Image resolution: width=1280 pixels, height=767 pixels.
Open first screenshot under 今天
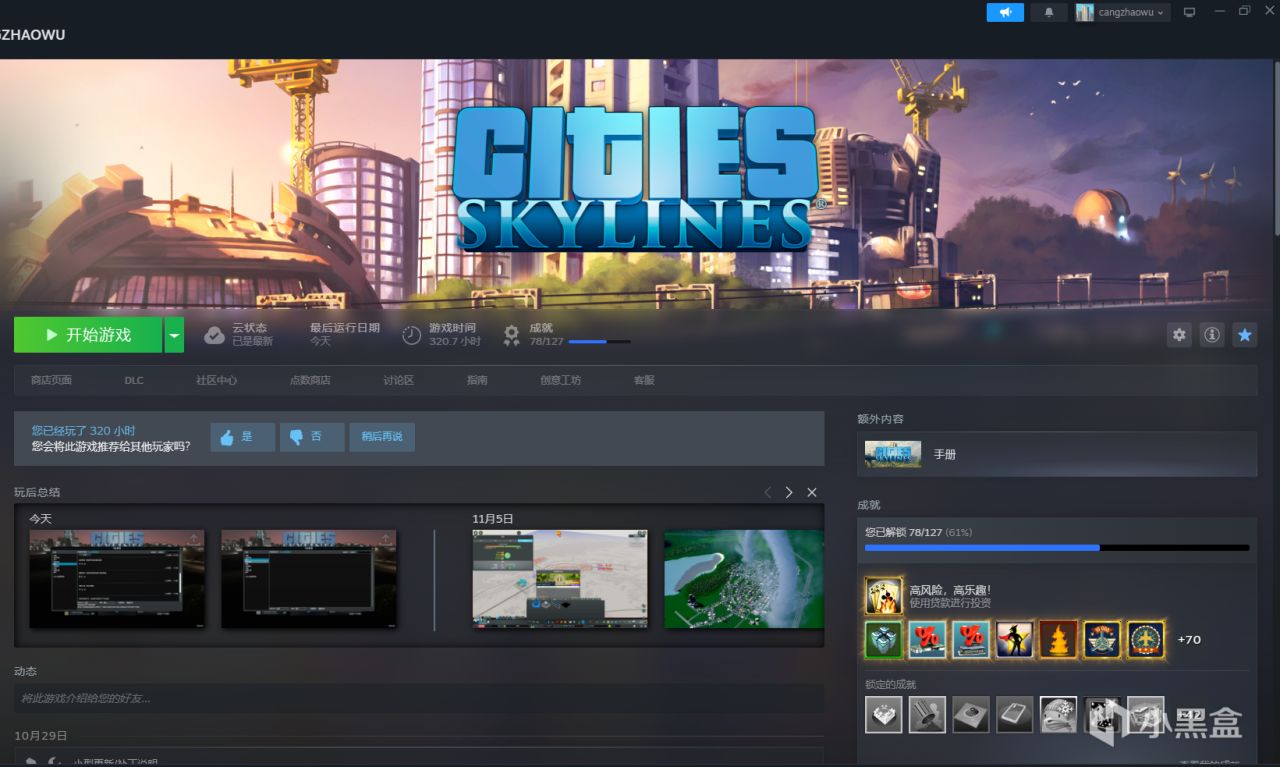click(x=117, y=579)
